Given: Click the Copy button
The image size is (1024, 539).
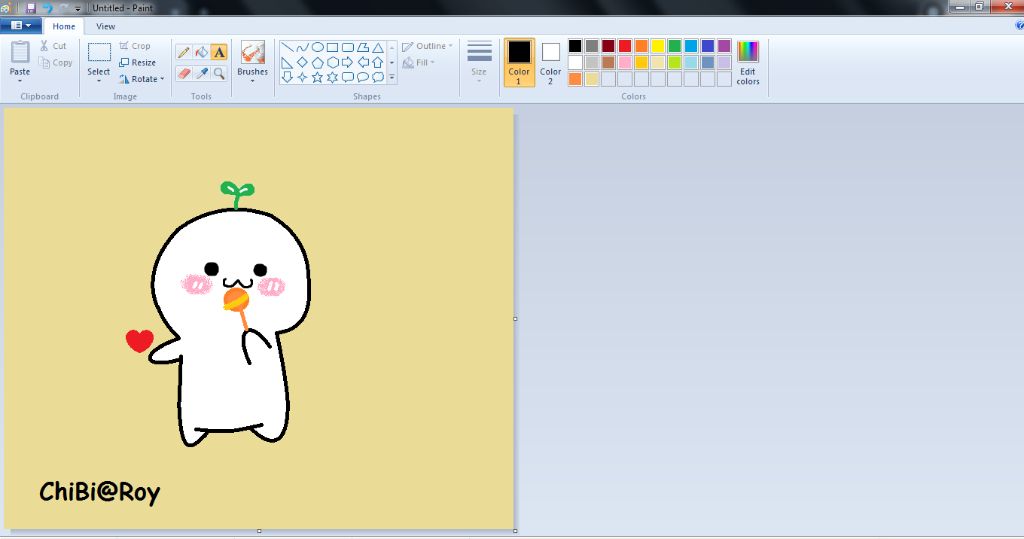Looking at the screenshot, I should click(56, 63).
